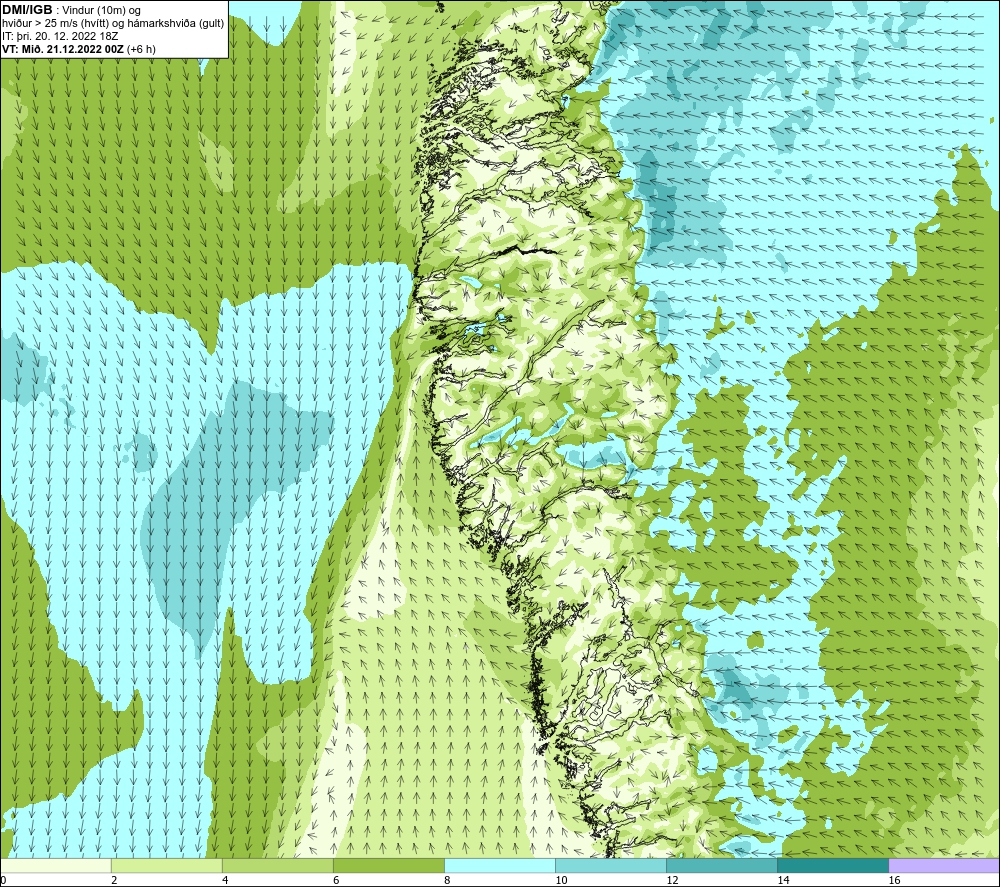Click the '0' scale label
The width and height of the screenshot is (1000, 887).
(x=3, y=881)
